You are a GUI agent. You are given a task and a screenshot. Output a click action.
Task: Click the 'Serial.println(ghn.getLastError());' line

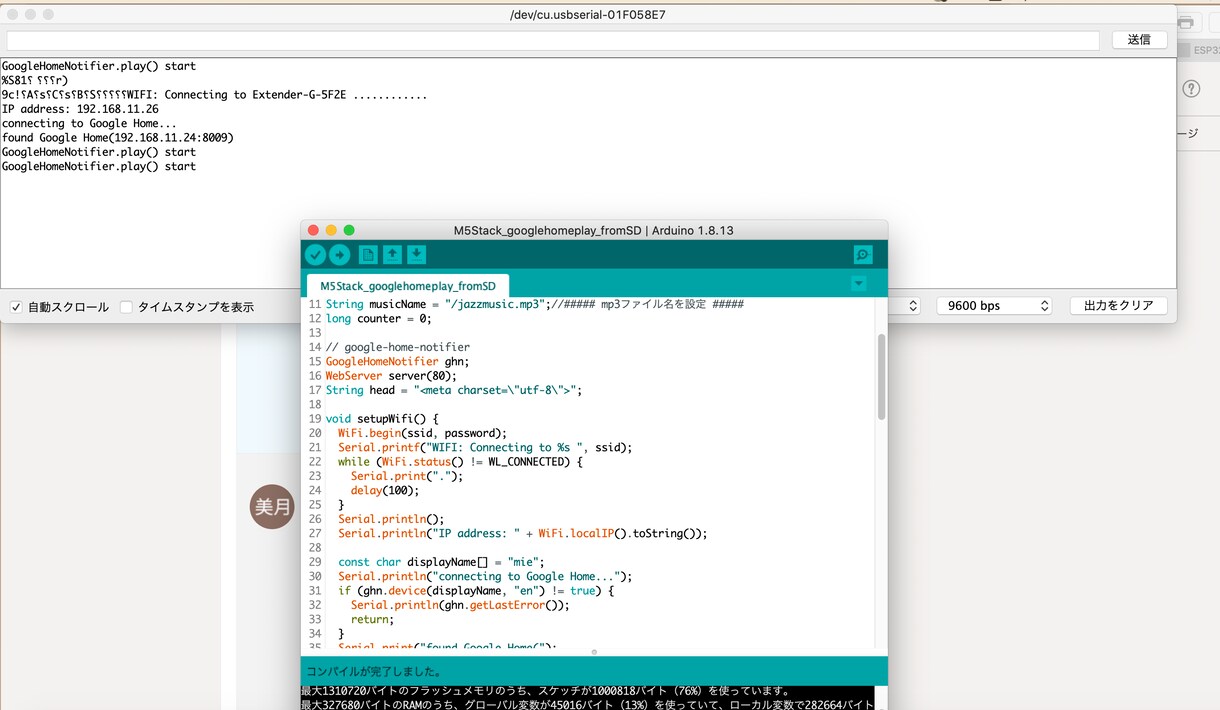pos(460,605)
